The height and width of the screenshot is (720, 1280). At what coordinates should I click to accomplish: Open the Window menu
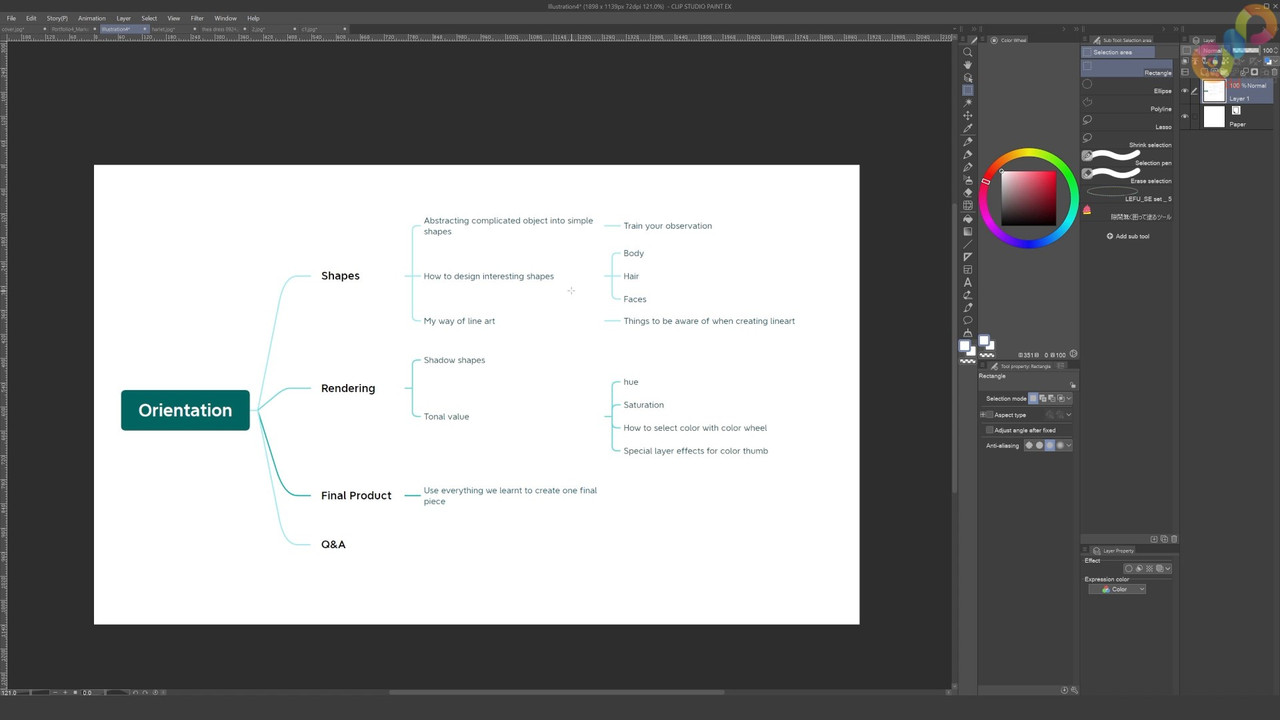[x=225, y=18]
